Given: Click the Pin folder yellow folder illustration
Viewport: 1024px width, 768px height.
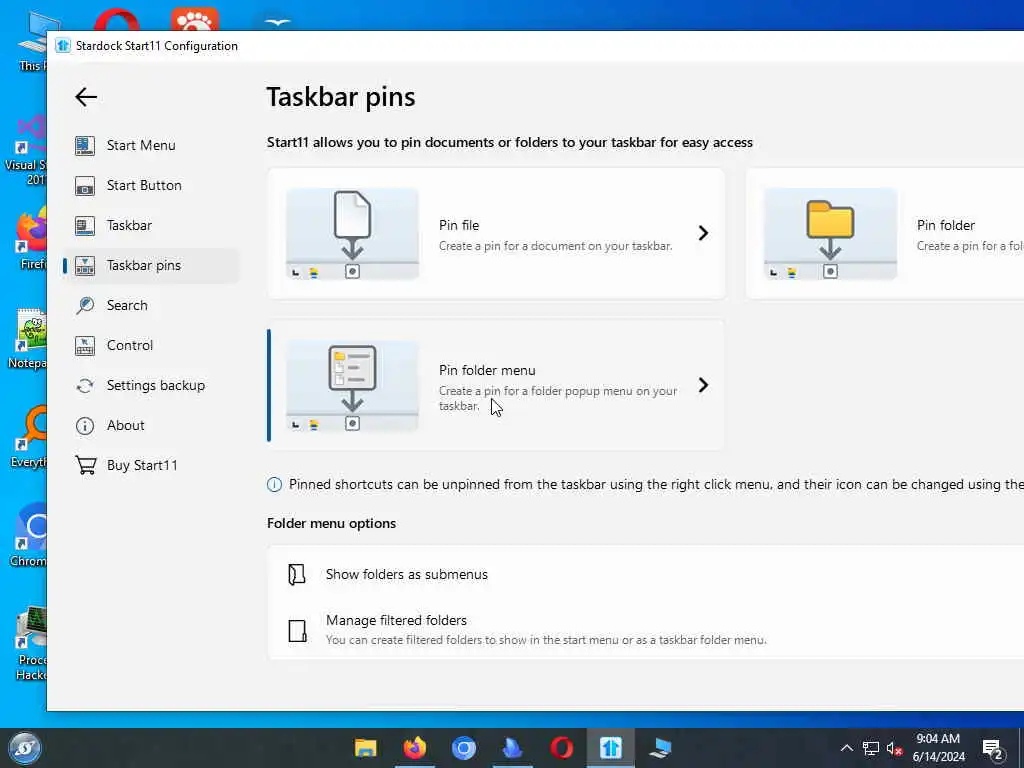Looking at the screenshot, I should pyautogui.click(x=831, y=233).
